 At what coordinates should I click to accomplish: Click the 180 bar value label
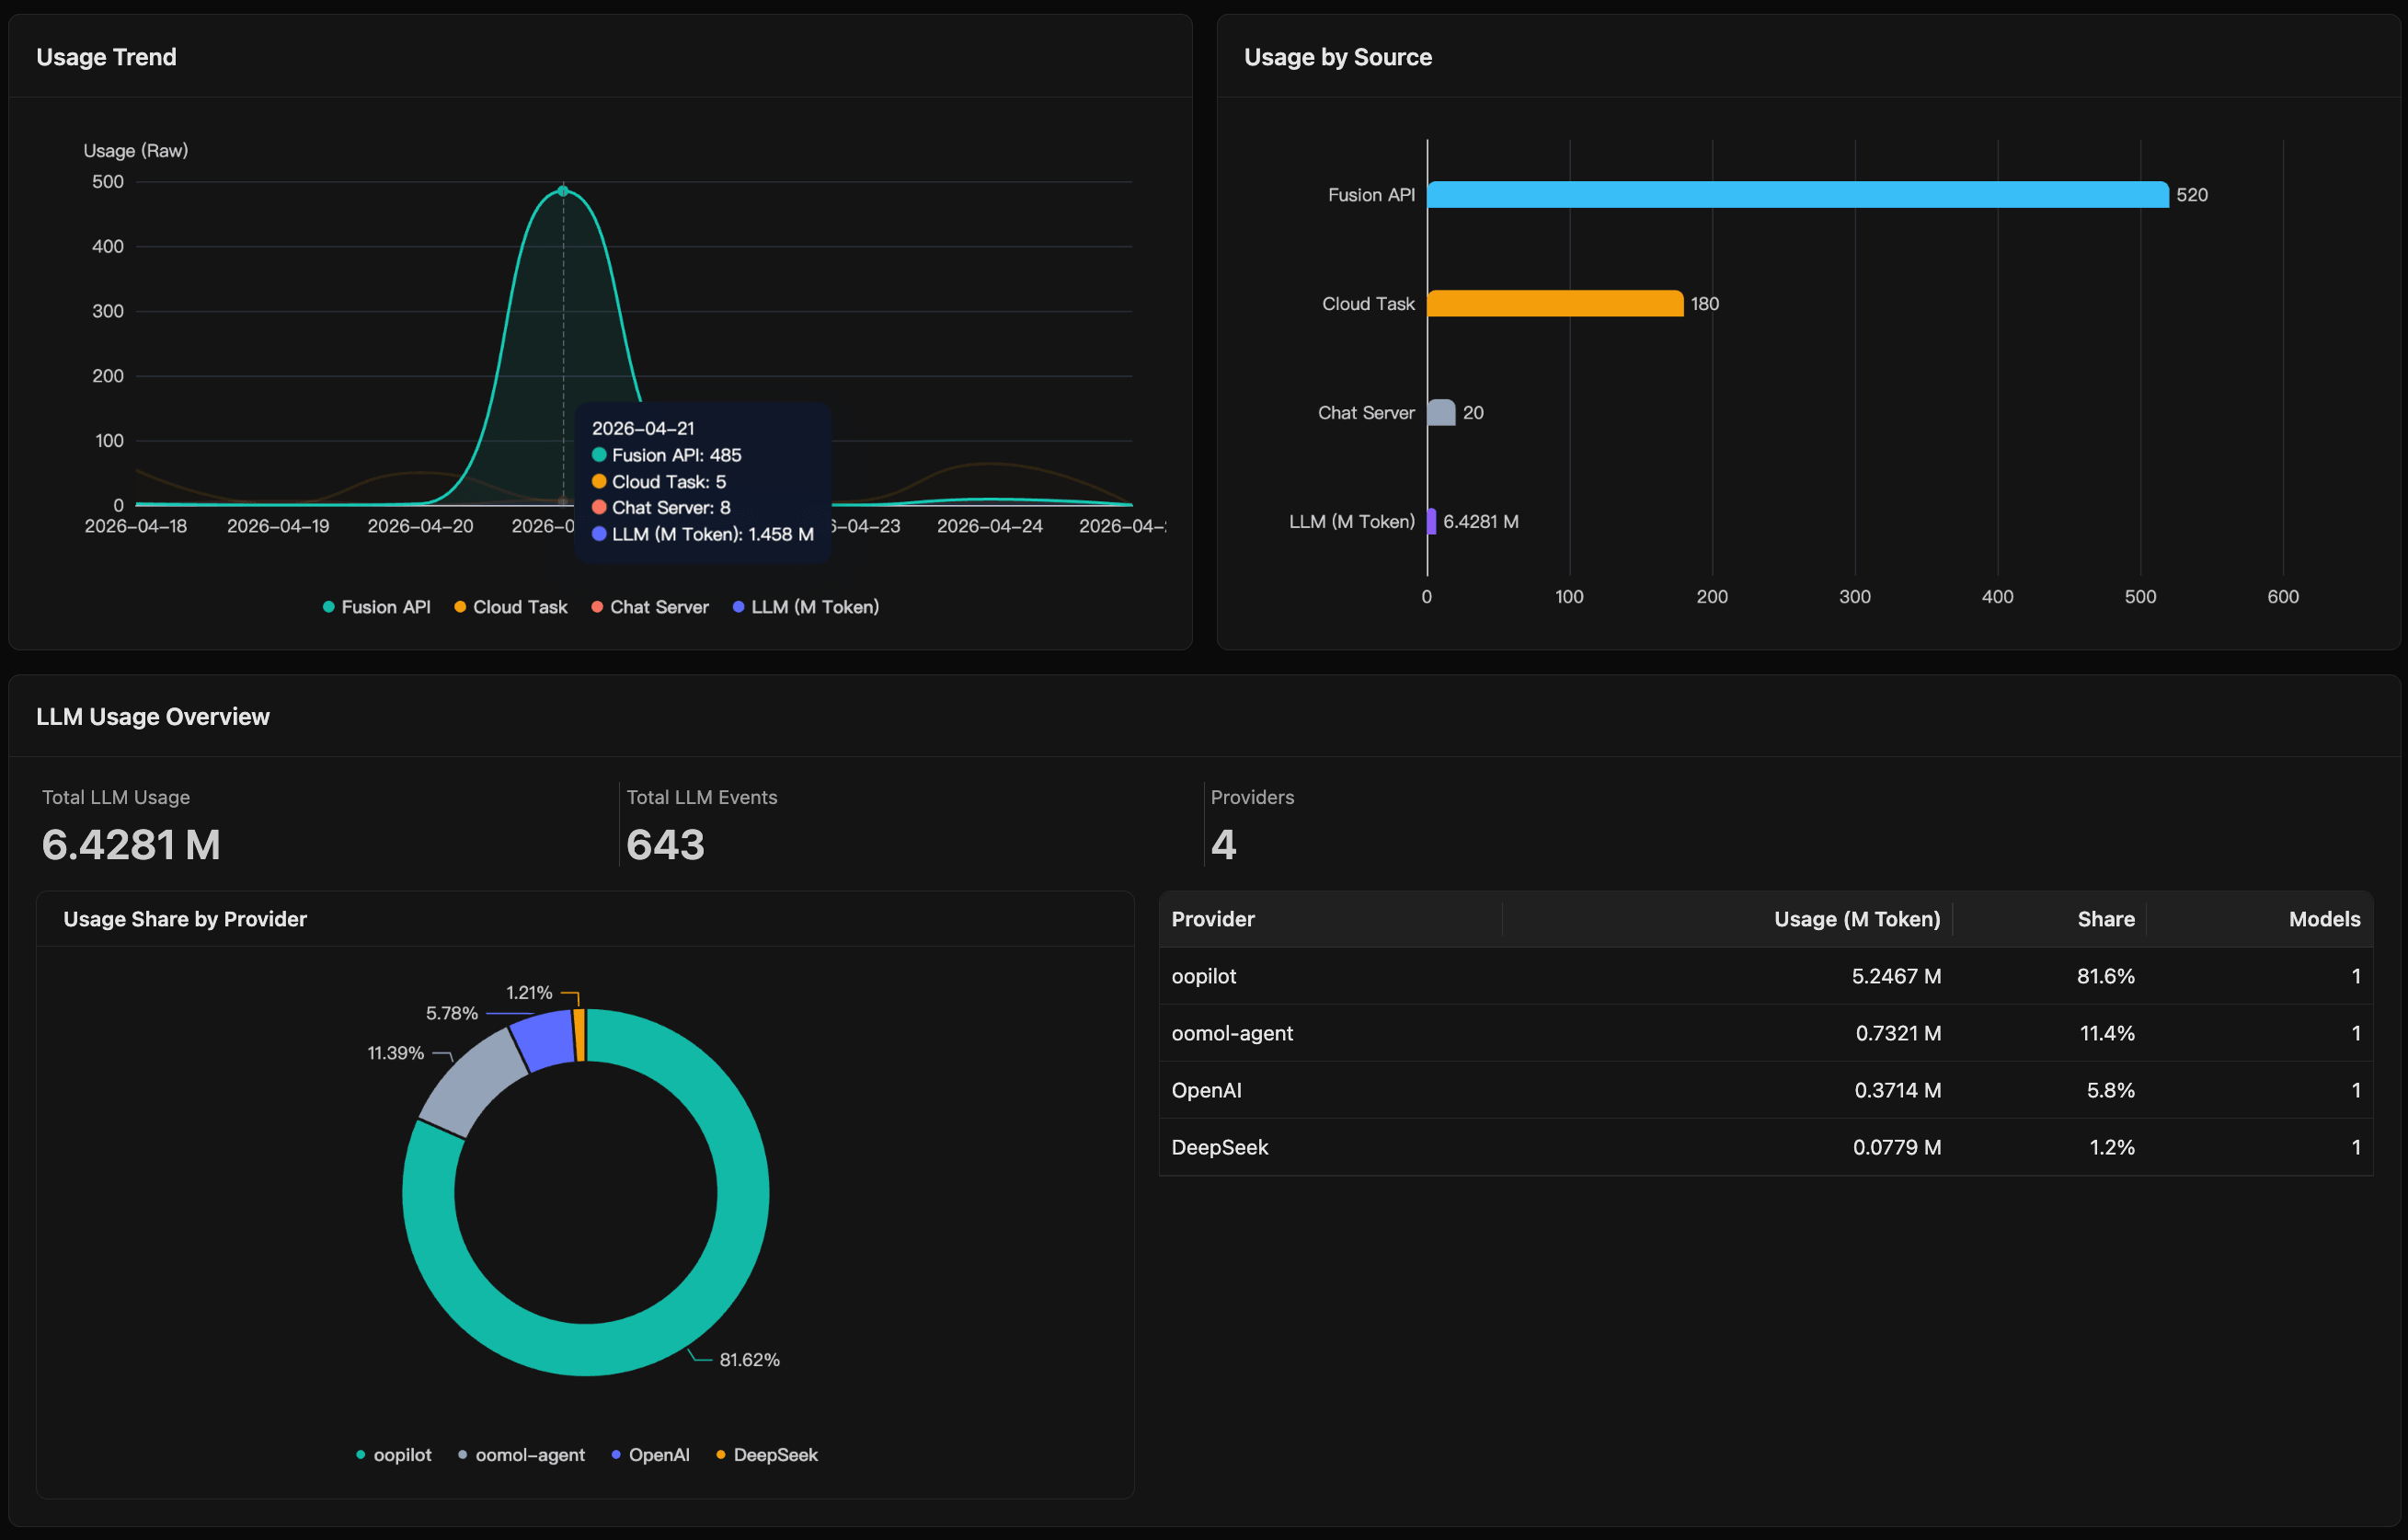pos(1705,304)
